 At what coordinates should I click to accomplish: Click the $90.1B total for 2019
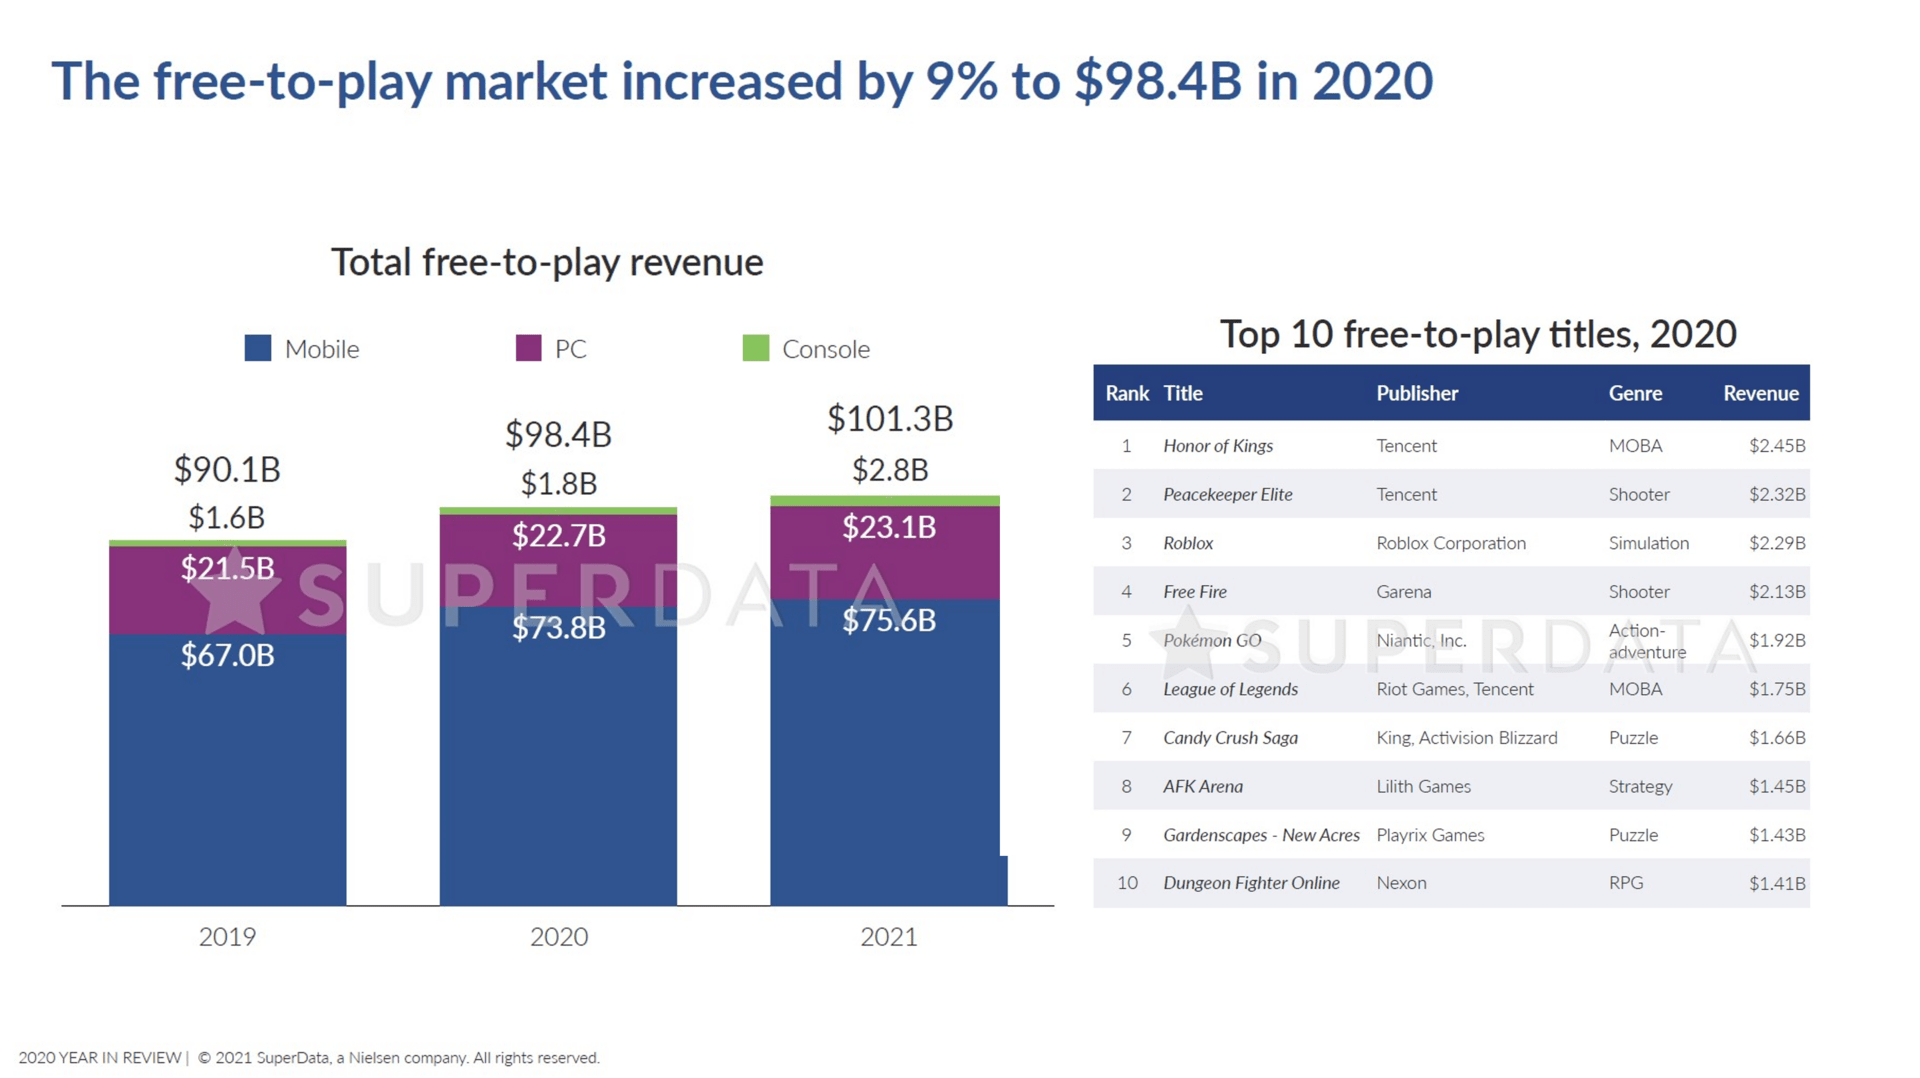pos(227,469)
